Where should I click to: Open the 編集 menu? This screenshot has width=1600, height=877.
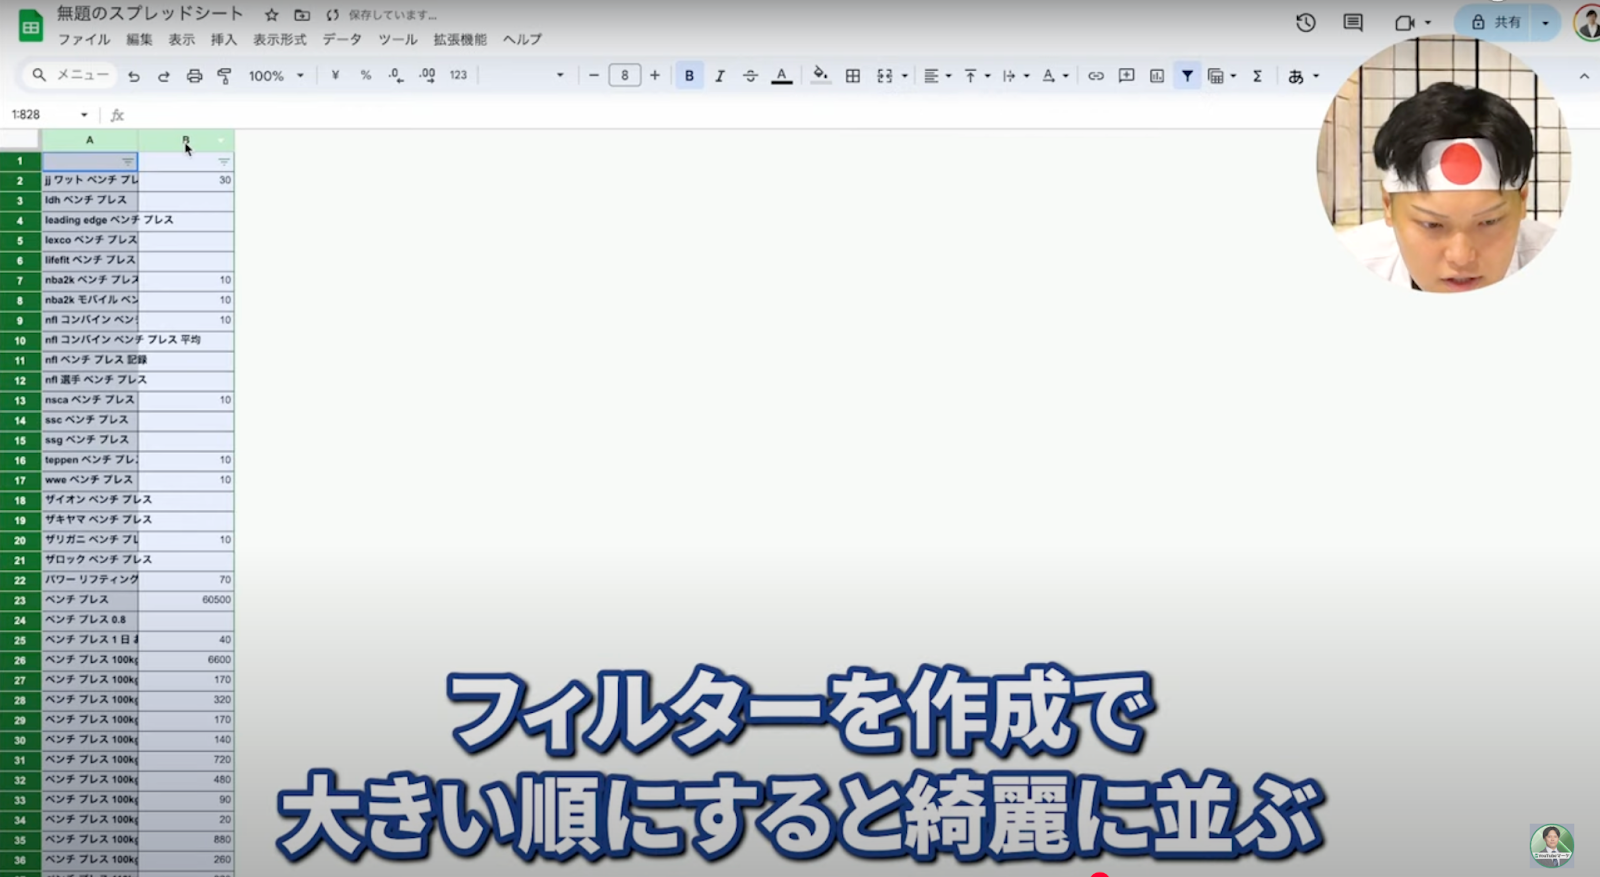click(x=139, y=40)
